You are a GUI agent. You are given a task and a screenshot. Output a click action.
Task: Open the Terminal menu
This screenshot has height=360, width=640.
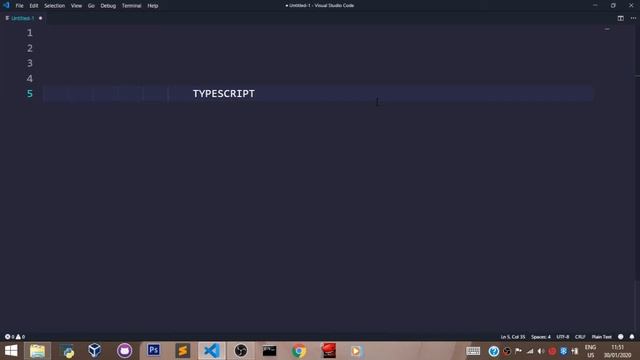(x=131, y=6)
